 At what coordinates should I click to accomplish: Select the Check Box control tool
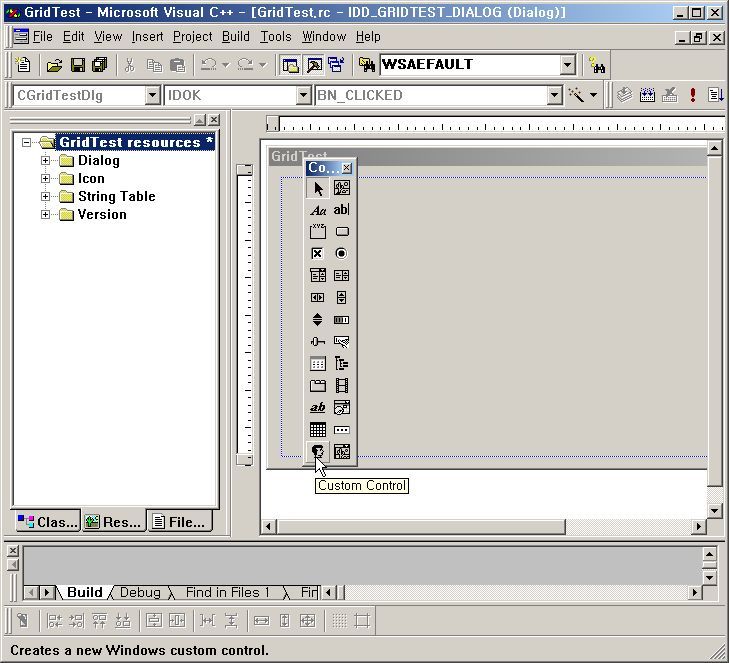[x=317, y=254]
